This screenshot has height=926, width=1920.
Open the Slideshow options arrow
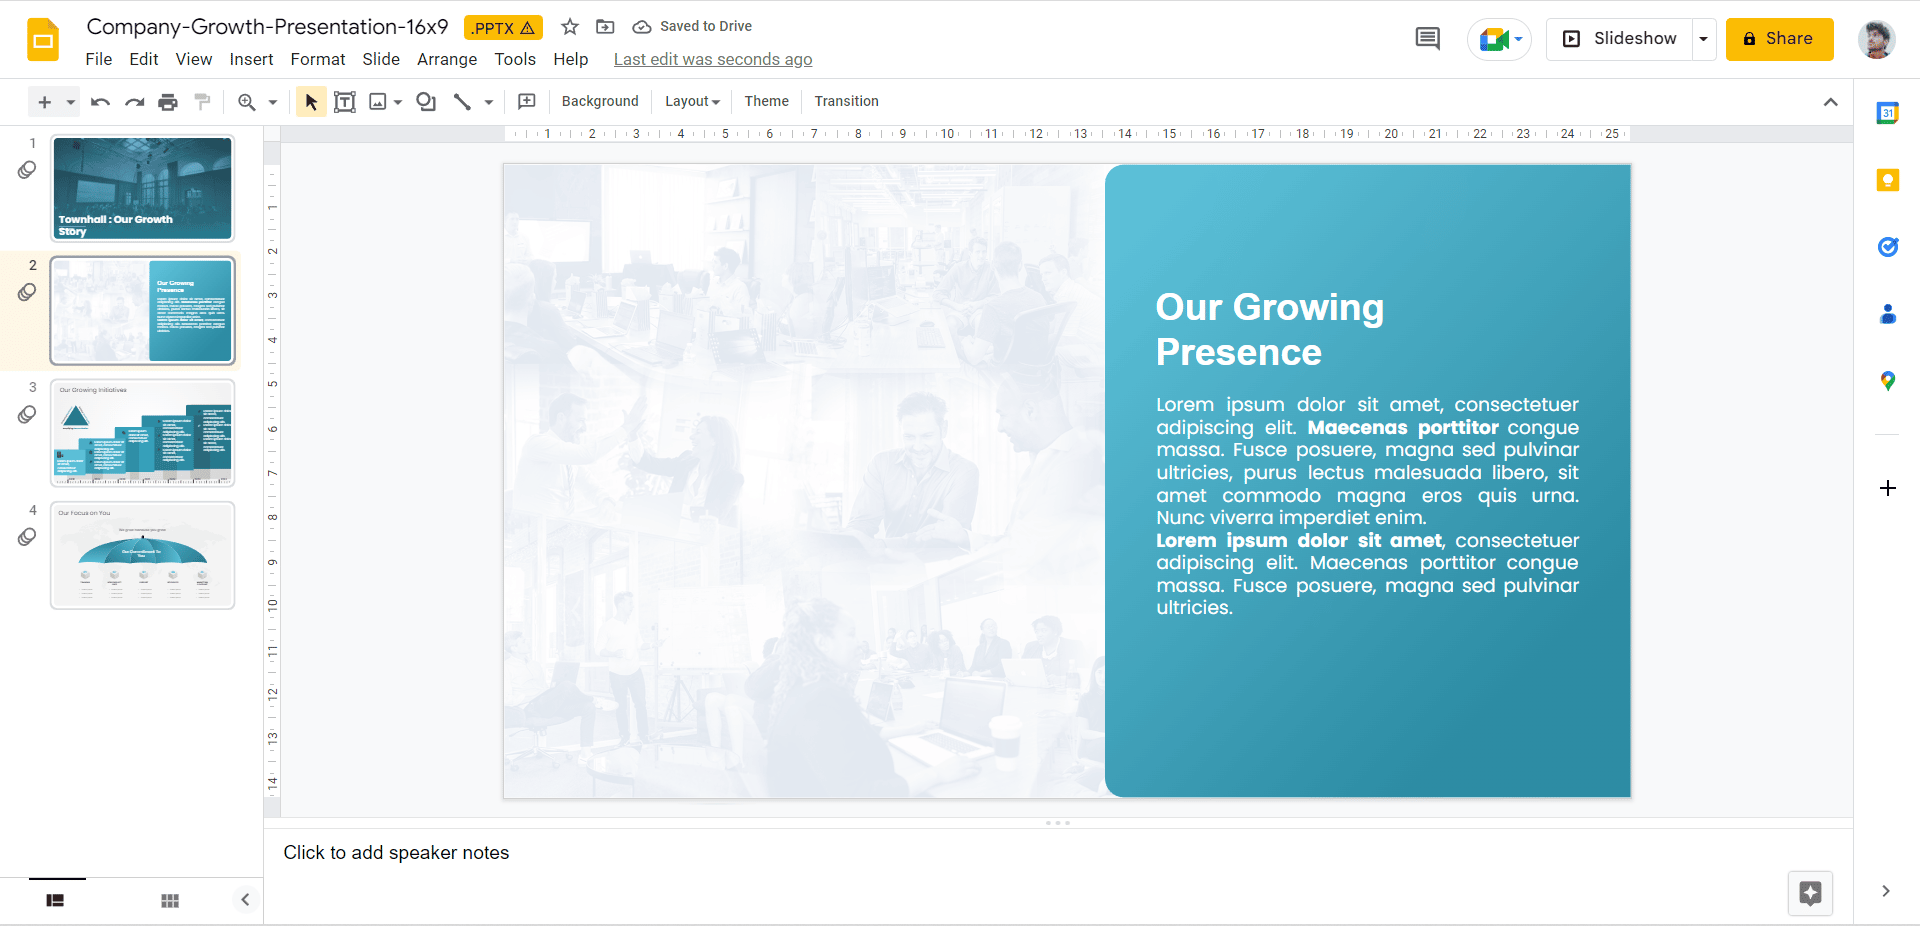(x=1703, y=39)
